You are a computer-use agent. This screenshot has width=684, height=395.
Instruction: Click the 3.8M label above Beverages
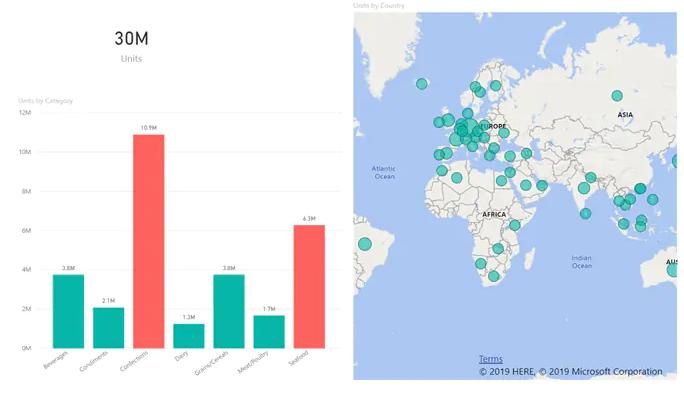(68, 268)
